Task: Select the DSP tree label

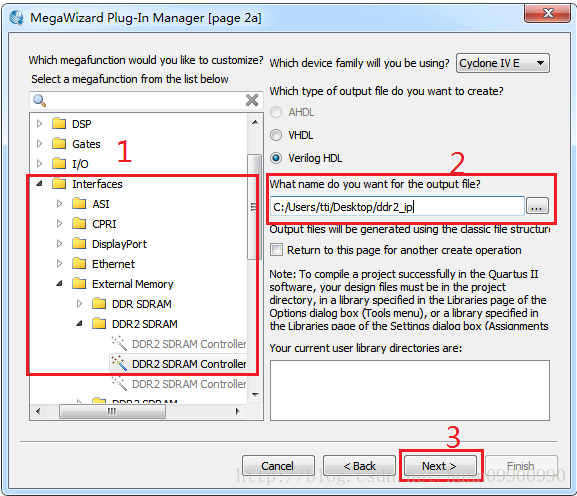Action: tap(81, 124)
